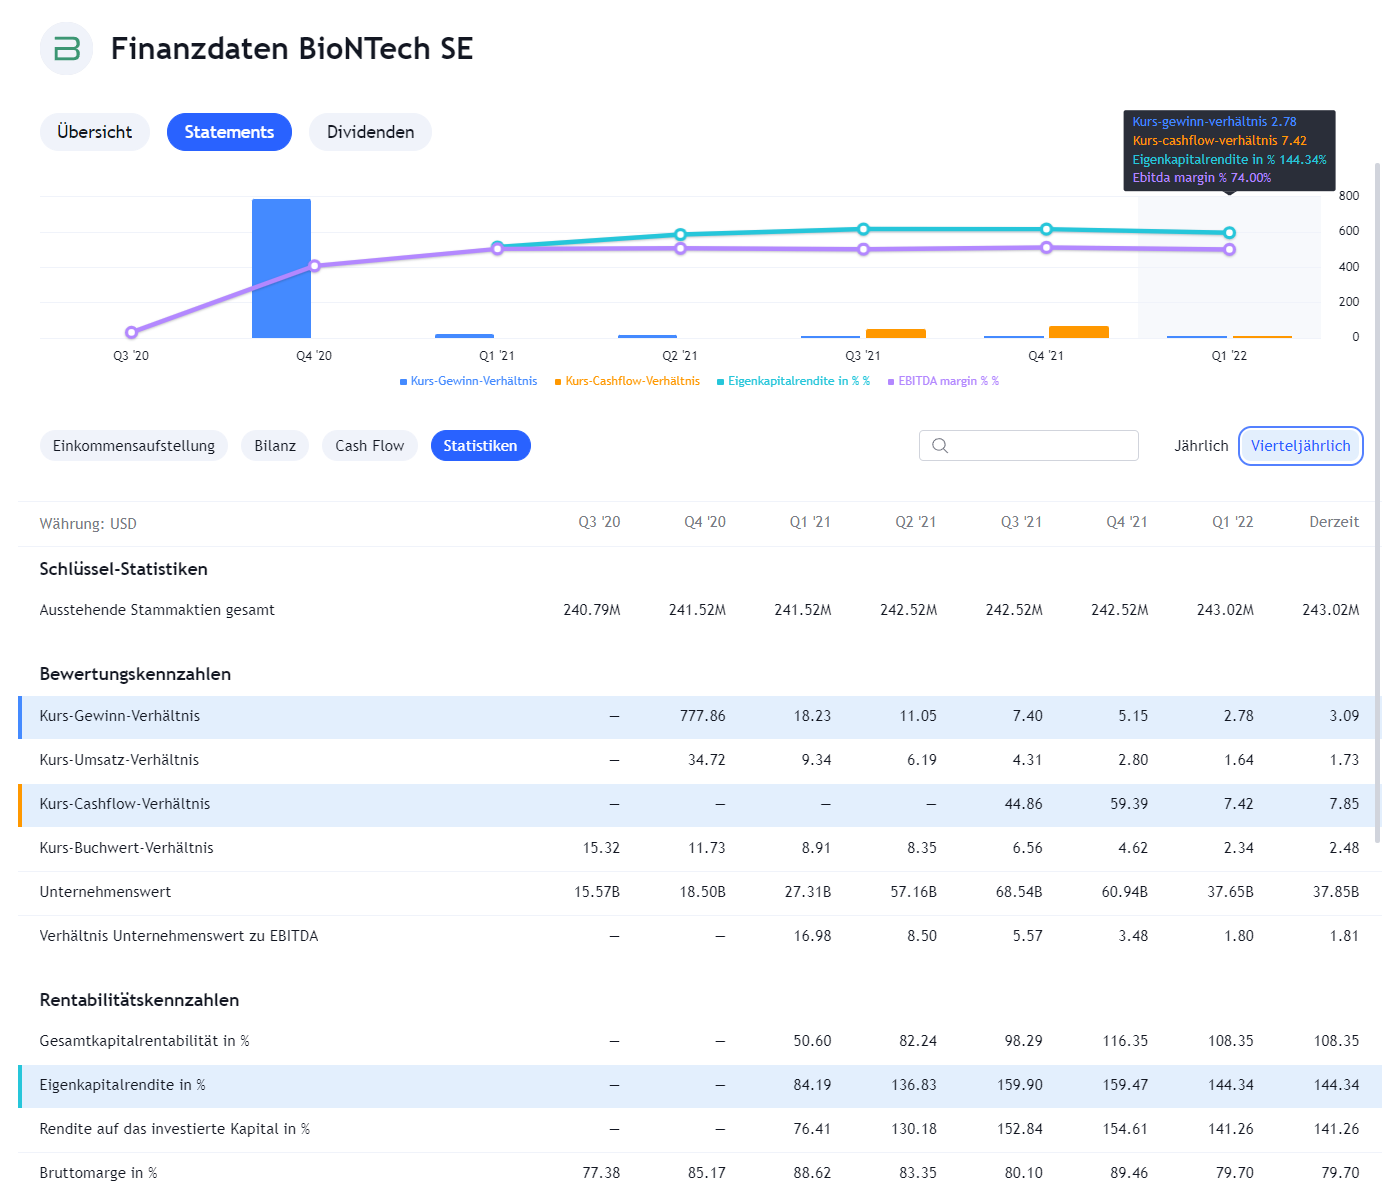Click the Verhältnis Unternehmenswert zu EBITDA row

700,936
